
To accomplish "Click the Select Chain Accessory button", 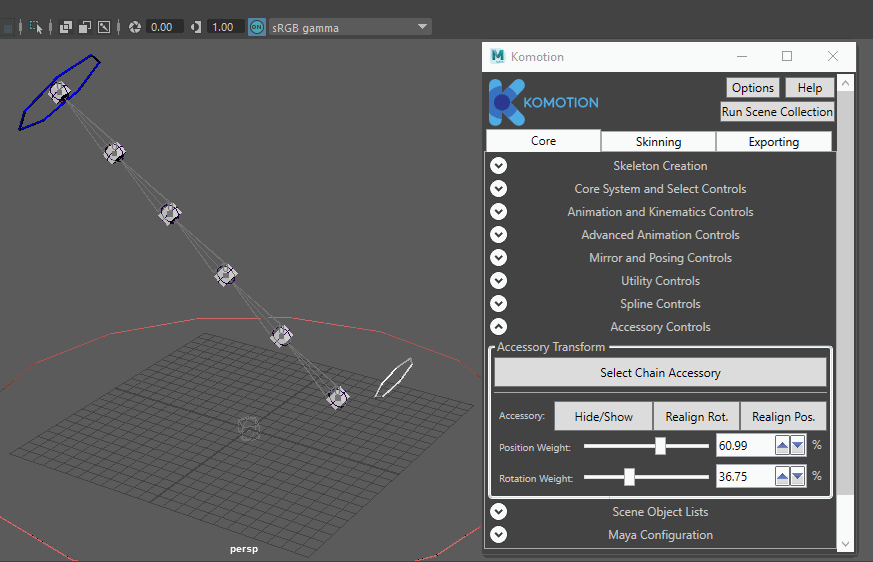I will coord(660,372).
